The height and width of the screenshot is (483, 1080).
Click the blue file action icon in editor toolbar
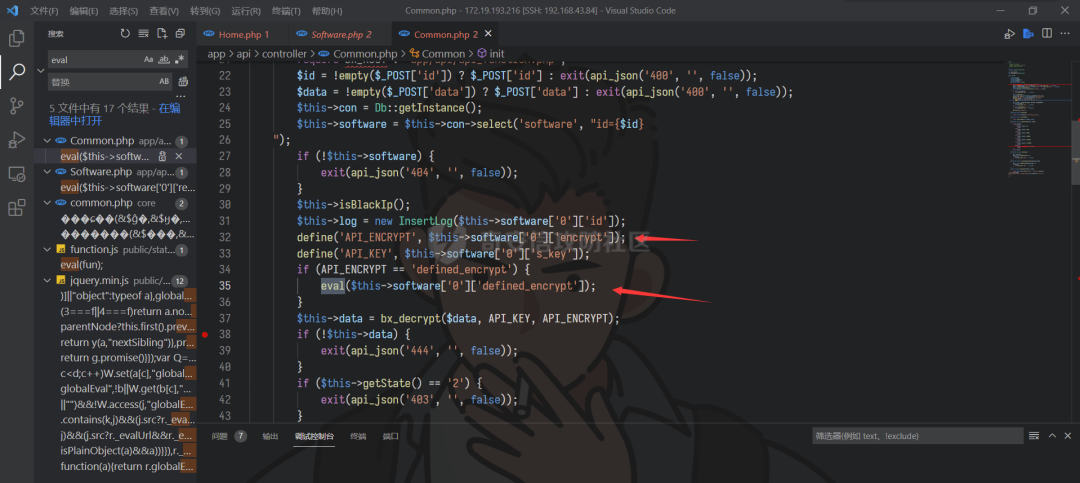(1028, 34)
